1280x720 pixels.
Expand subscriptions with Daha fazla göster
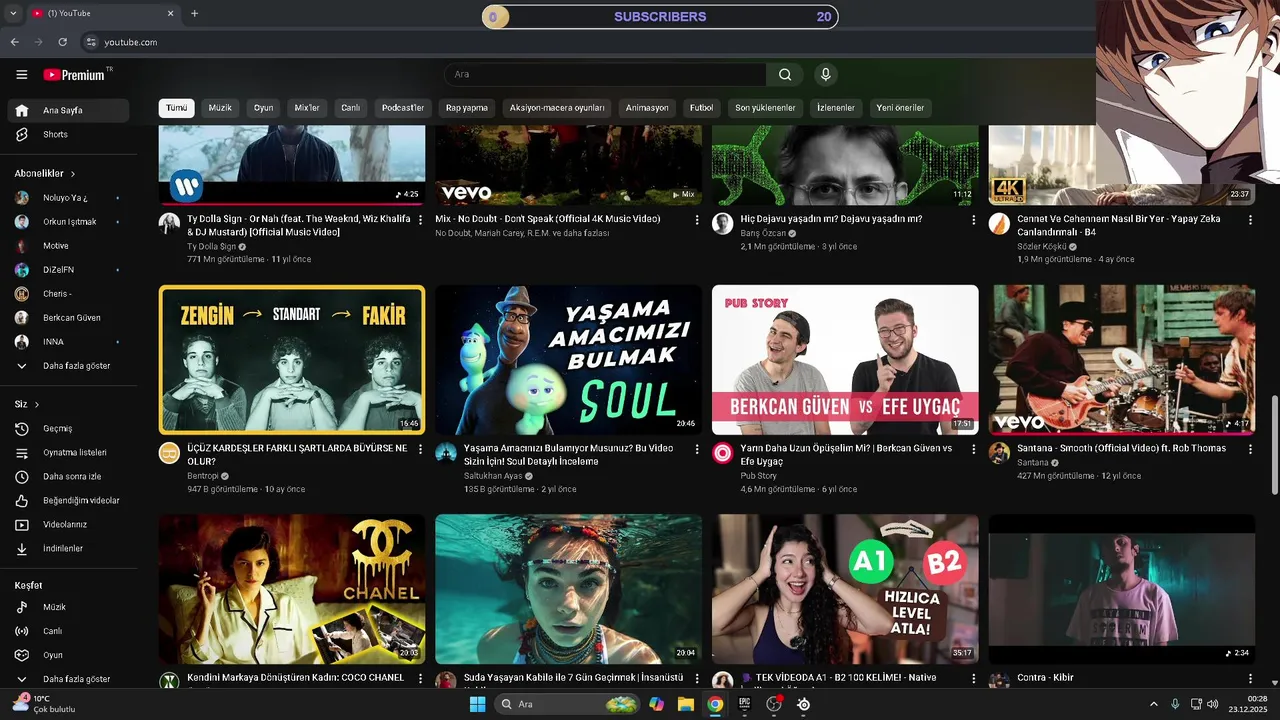point(68,366)
